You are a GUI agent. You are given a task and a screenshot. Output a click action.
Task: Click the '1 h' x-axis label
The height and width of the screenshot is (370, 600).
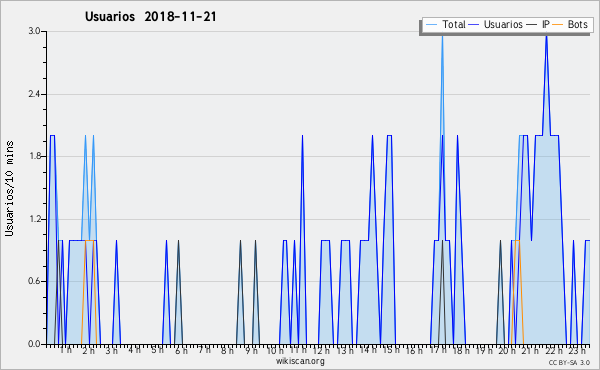click(x=66, y=350)
